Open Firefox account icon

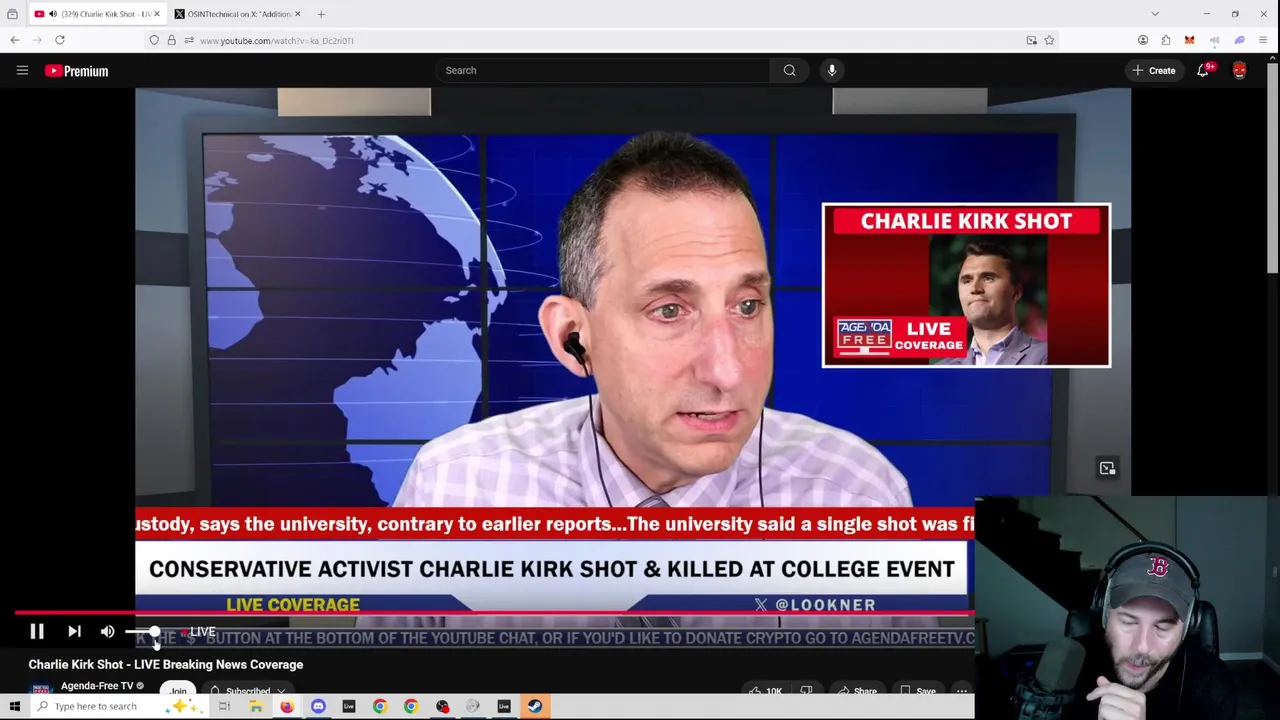pos(1143,40)
